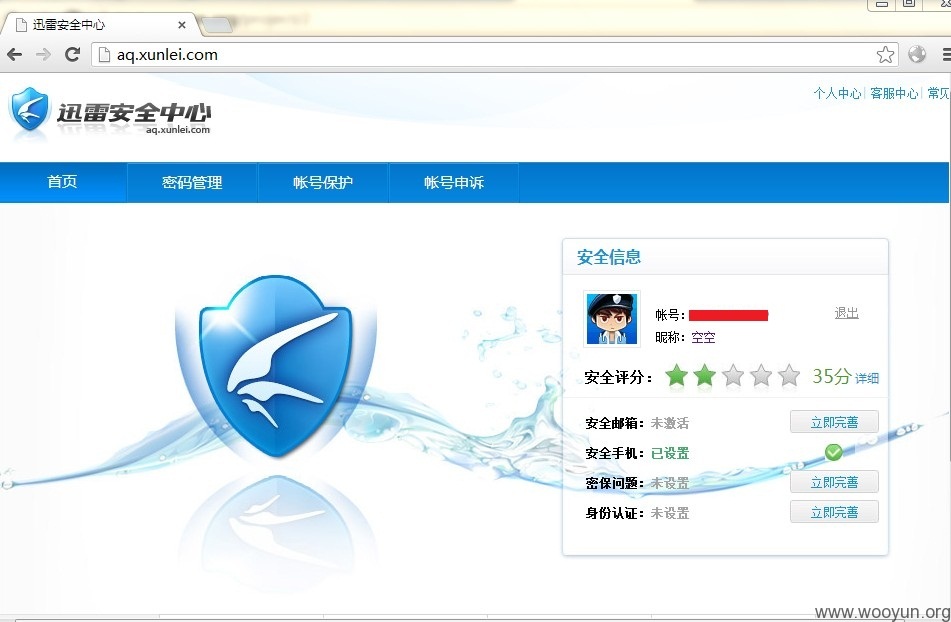The height and width of the screenshot is (622, 951).
Task: Open a new browser tab
Action: 217,25
